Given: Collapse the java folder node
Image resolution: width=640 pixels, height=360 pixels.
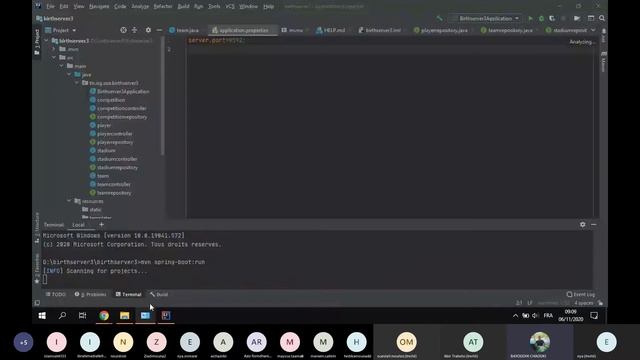Looking at the screenshot, I should pos(69,75).
